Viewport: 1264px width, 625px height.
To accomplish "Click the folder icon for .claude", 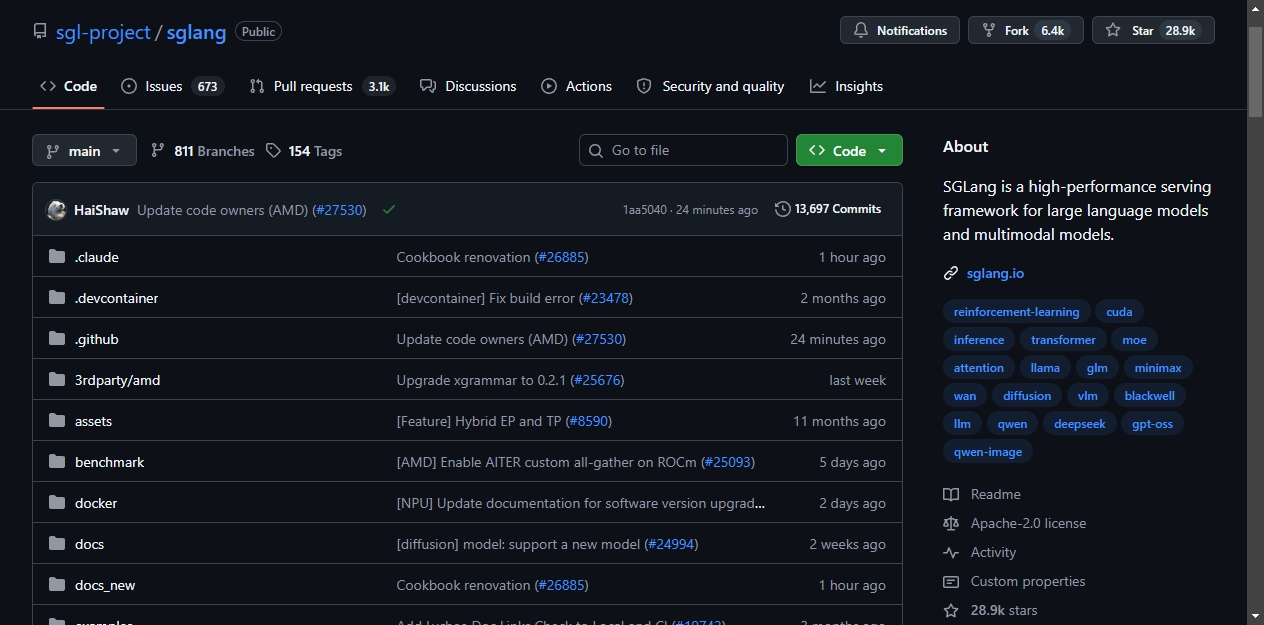I will (x=57, y=257).
